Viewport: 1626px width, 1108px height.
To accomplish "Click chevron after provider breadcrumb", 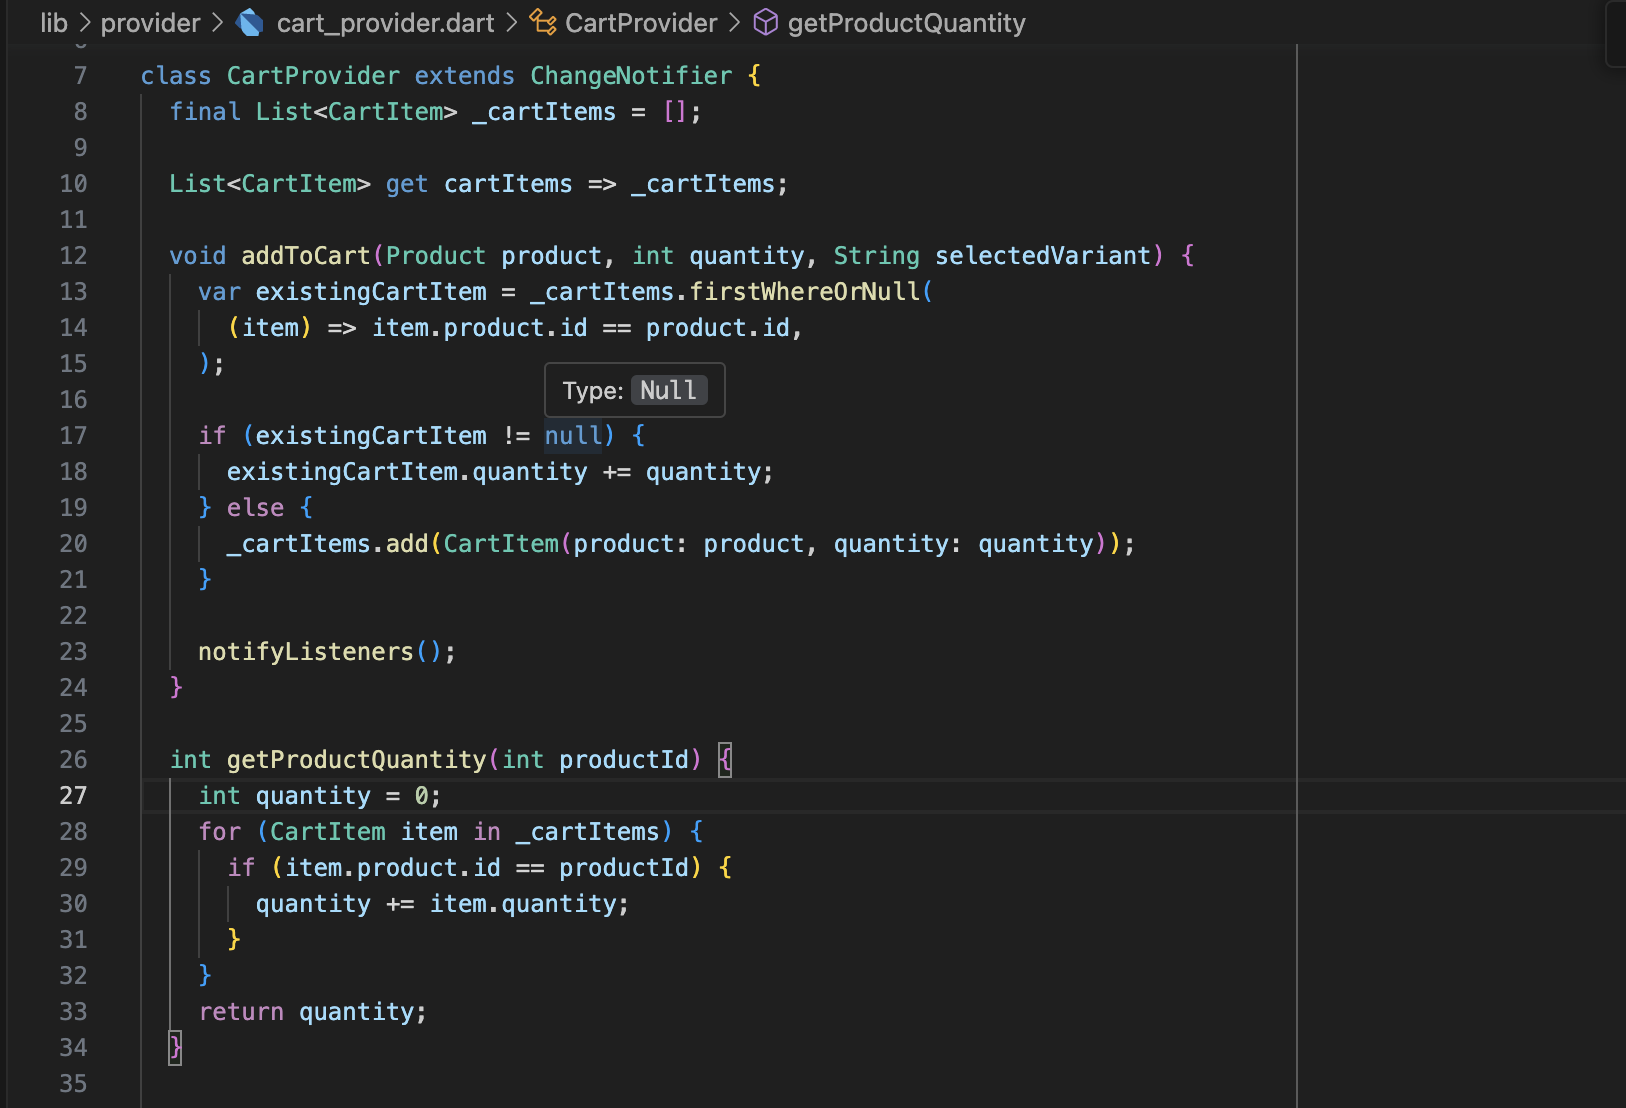I will (x=217, y=23).
